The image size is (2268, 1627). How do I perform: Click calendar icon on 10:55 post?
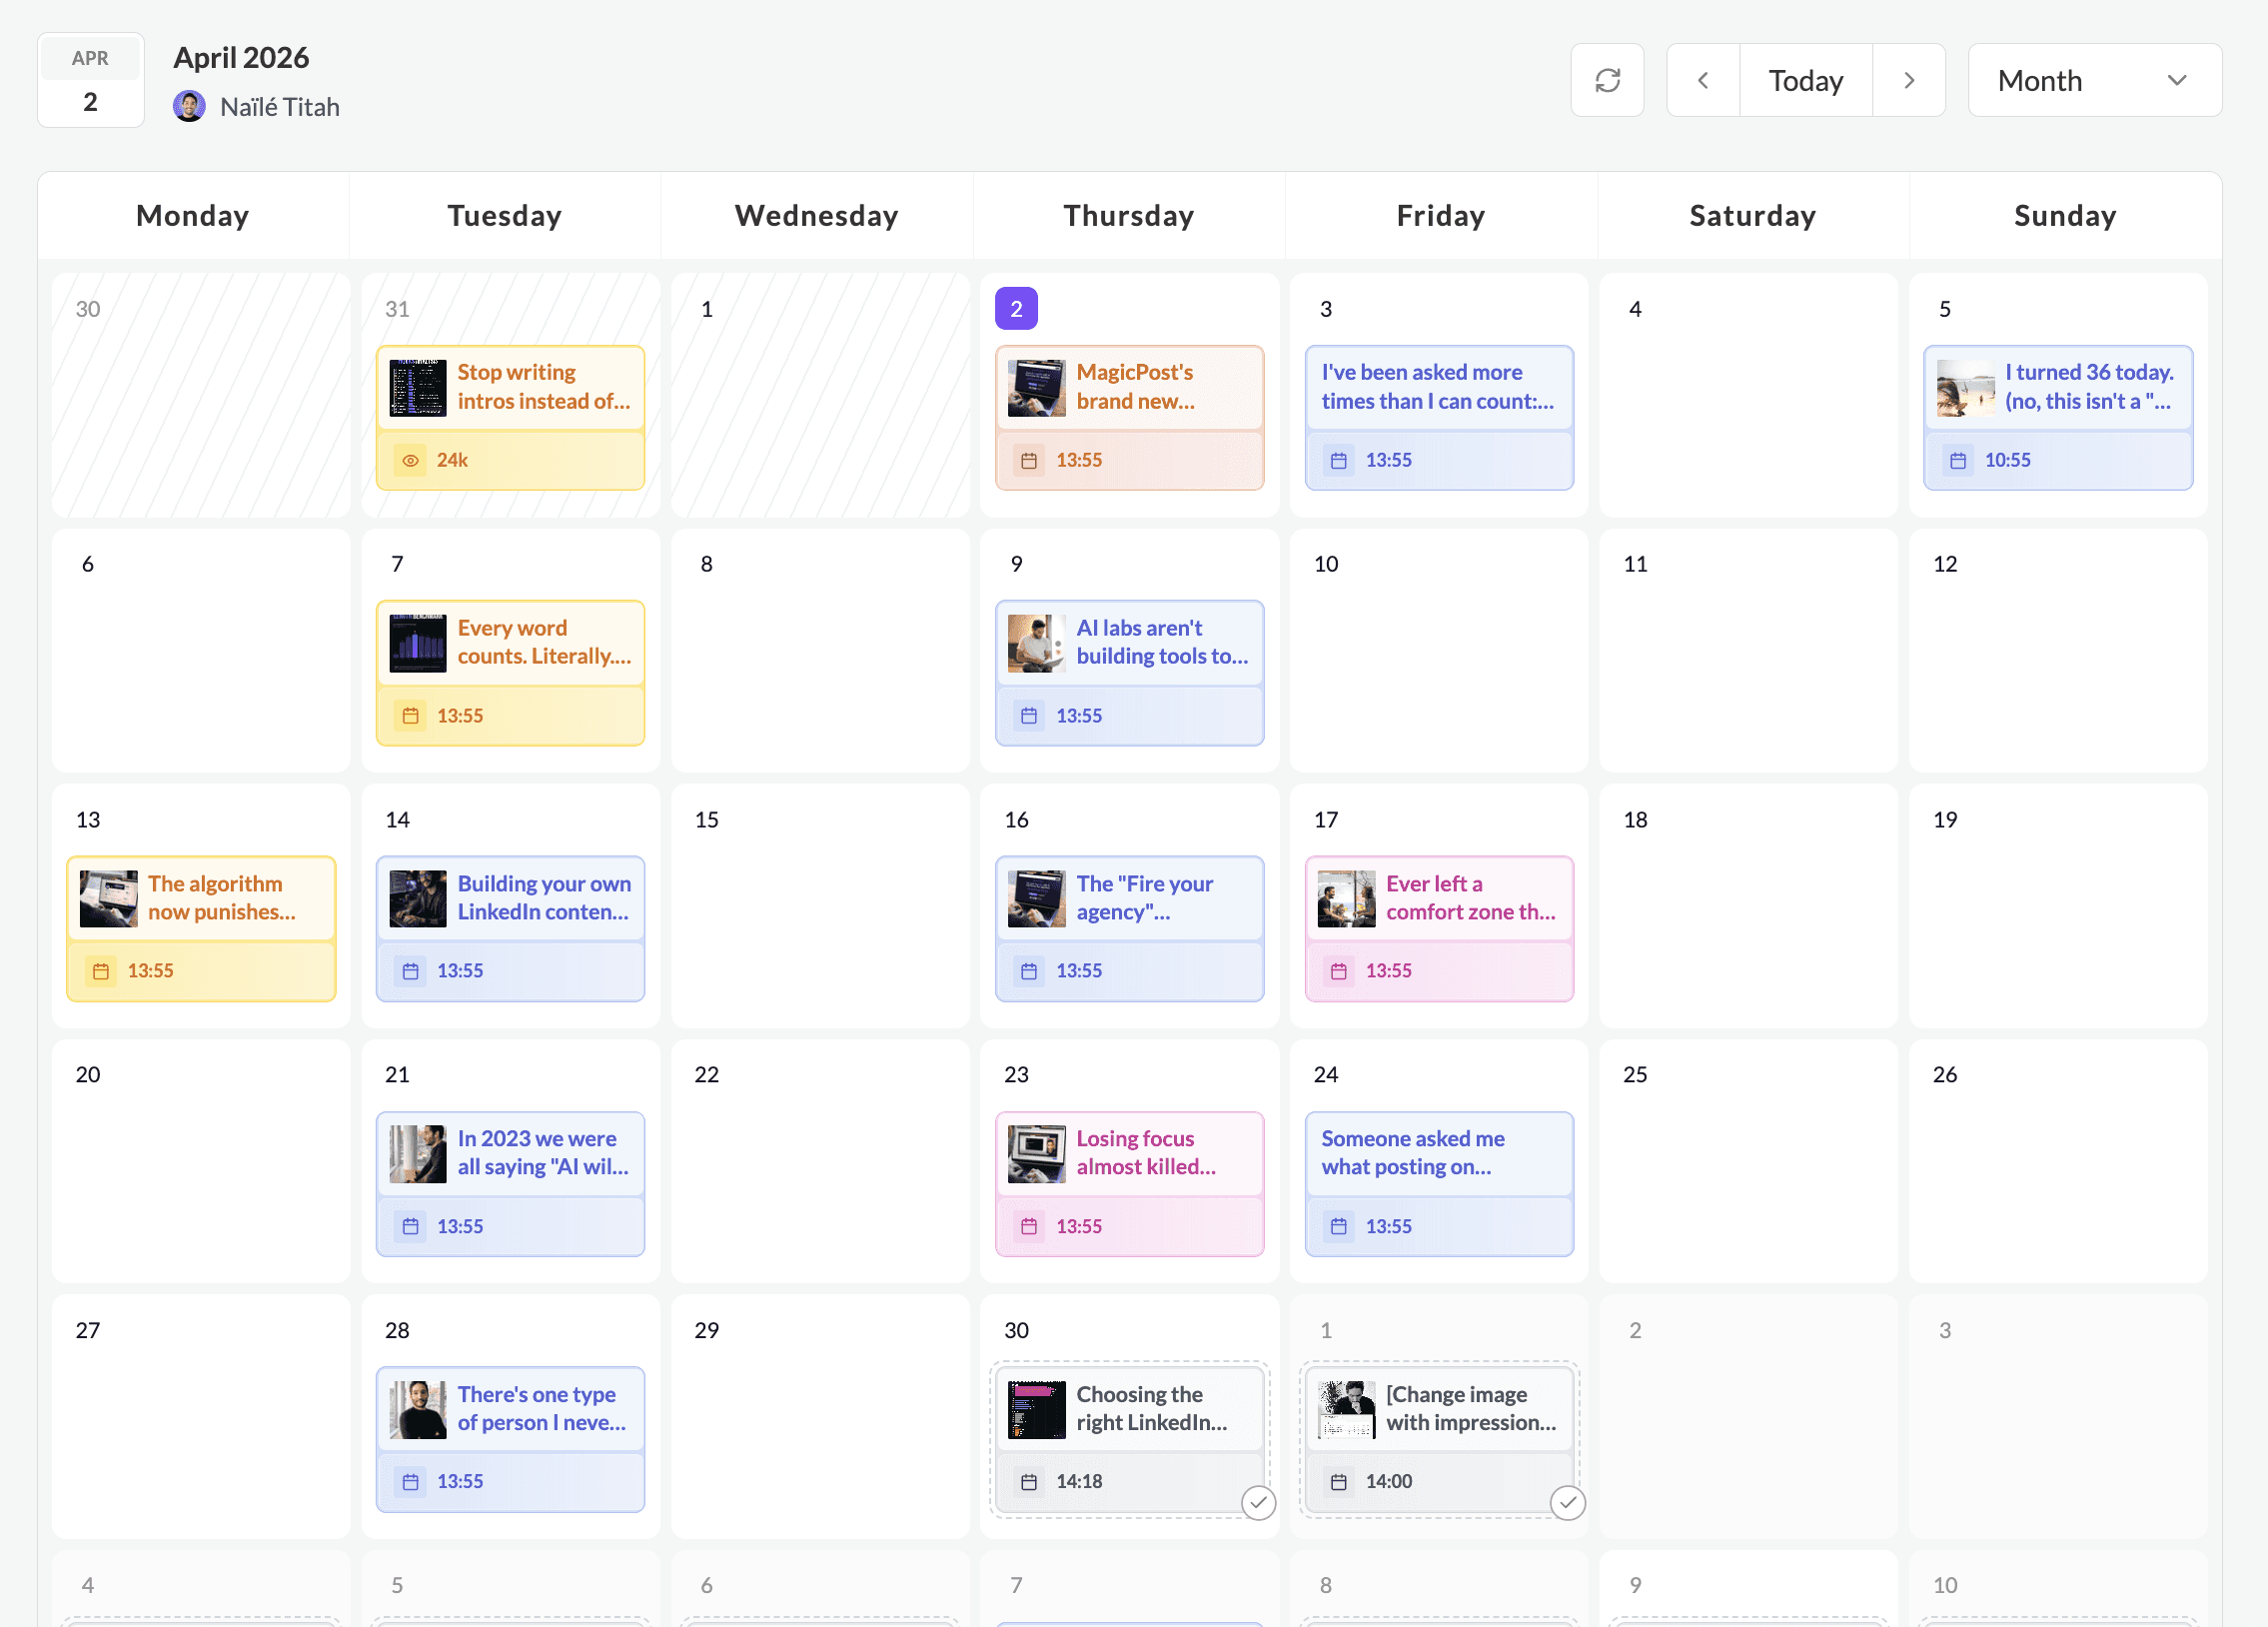pos(1958,460)
